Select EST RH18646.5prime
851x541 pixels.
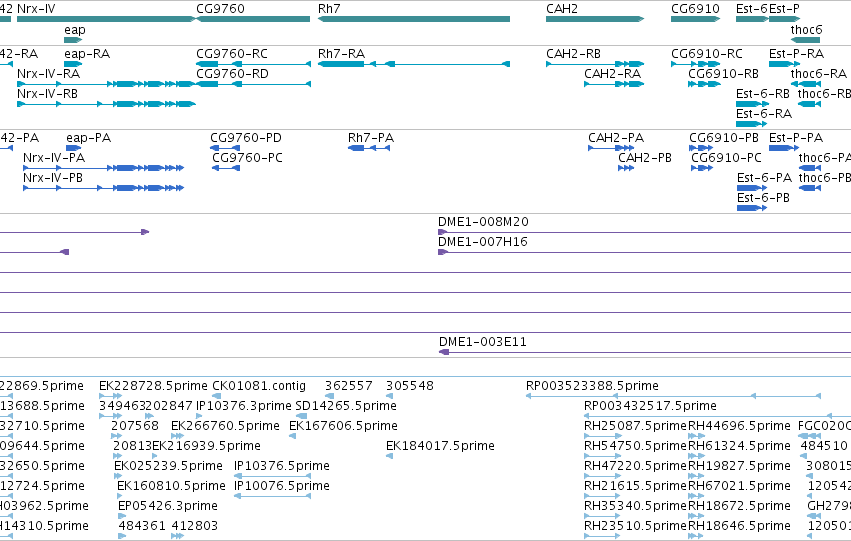click(x=696, y=537)
